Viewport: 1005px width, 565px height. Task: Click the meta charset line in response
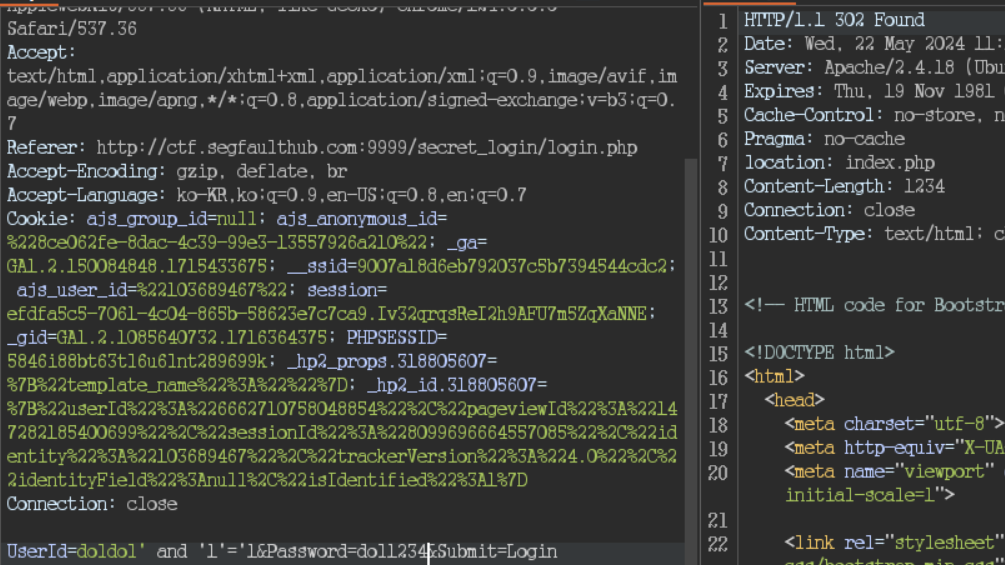894,424
